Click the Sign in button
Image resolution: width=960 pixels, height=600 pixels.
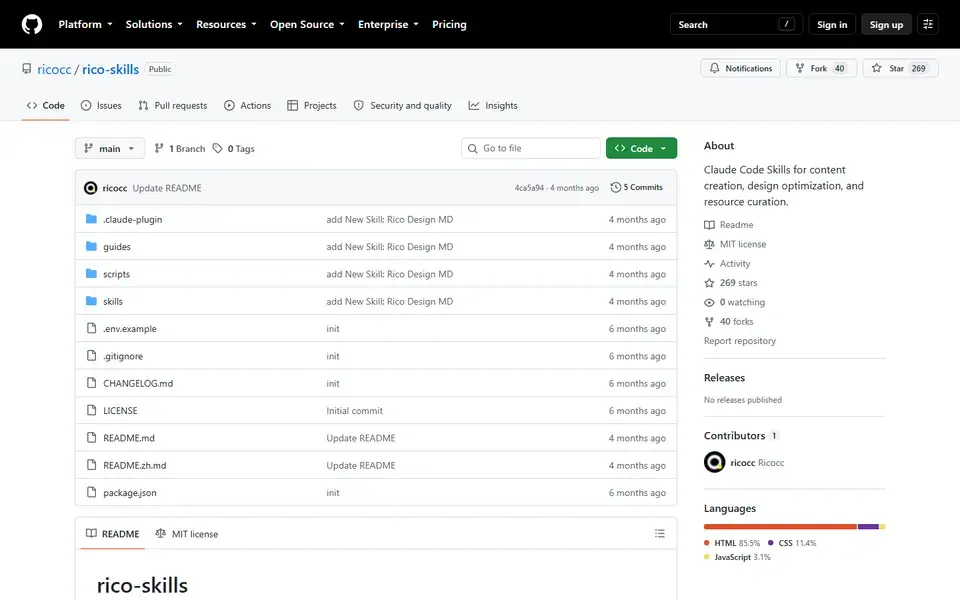coord(831,24)
